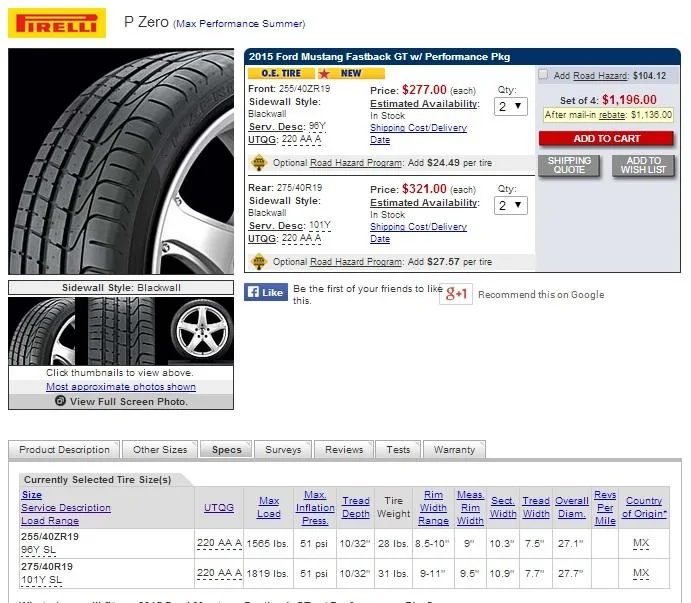
Task: Click the Meas. Rim Width column header
Action: (x=470, y=508)
